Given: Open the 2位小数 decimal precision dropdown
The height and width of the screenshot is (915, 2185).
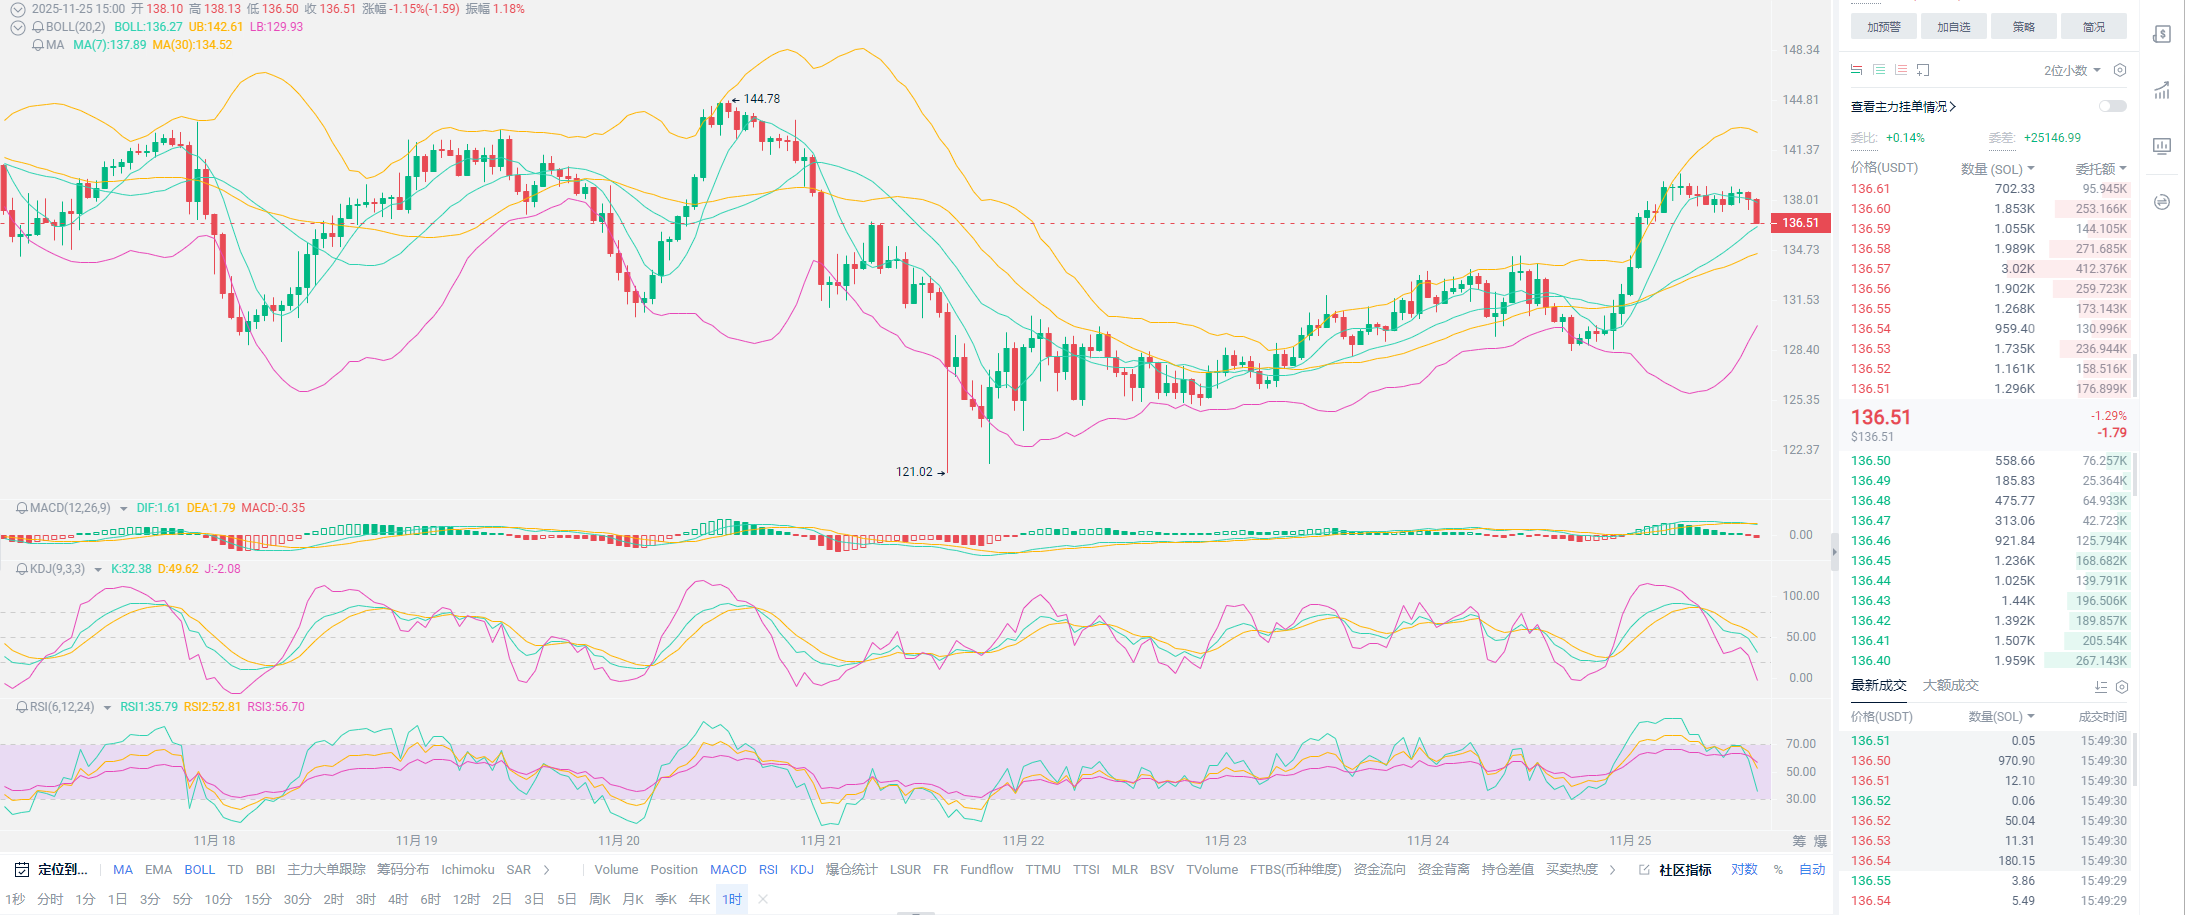Looking at the screenshot, I should [x=2071, y=70].
